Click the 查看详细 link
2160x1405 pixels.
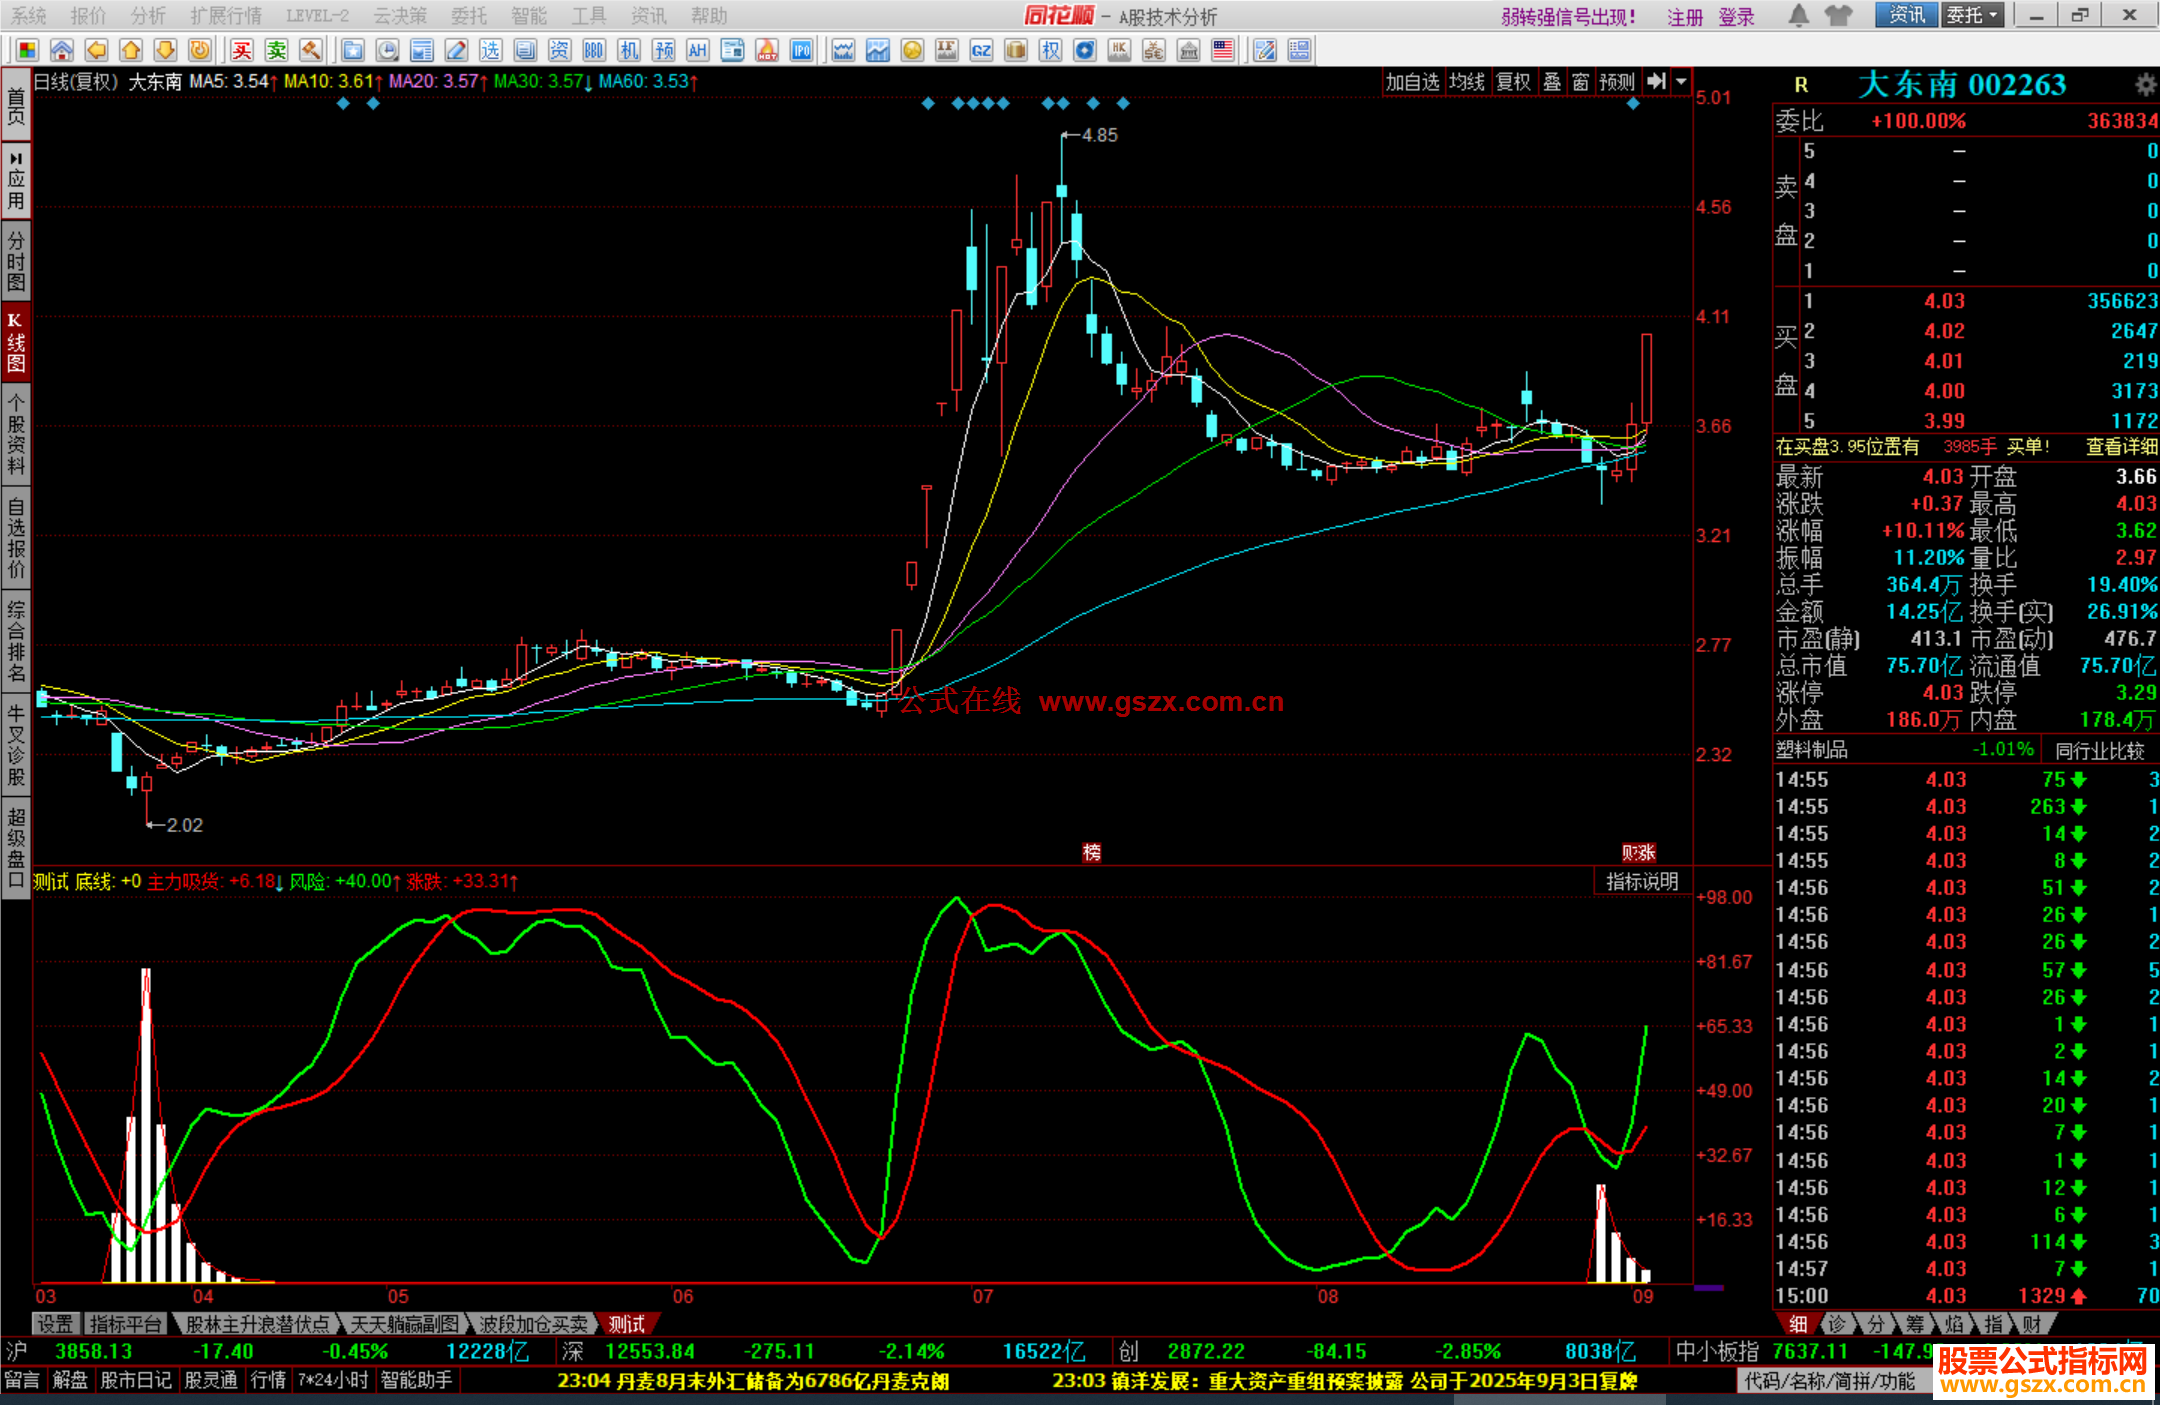[x=2121, y=447]
